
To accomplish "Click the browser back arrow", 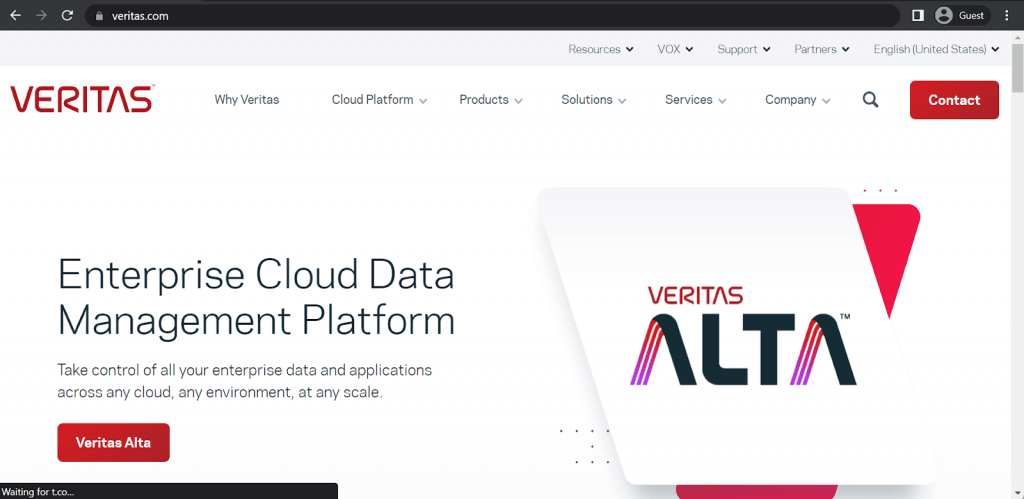I will [x=16, y=16].
